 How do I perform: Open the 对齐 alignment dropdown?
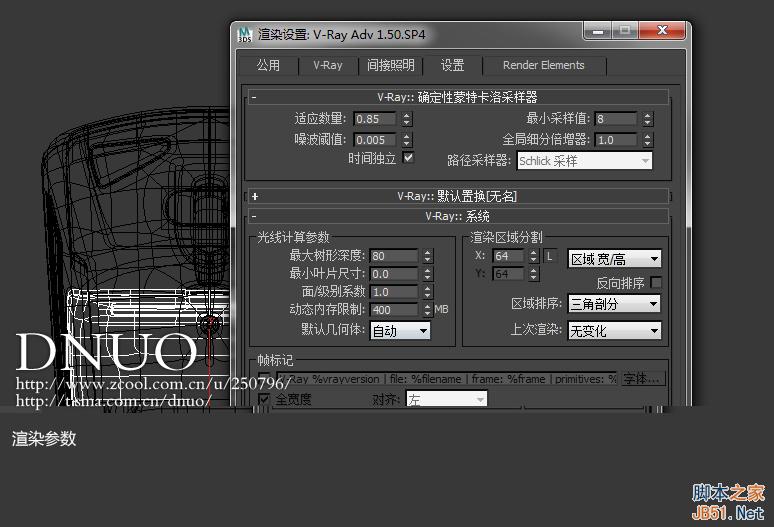click(446, 399)
